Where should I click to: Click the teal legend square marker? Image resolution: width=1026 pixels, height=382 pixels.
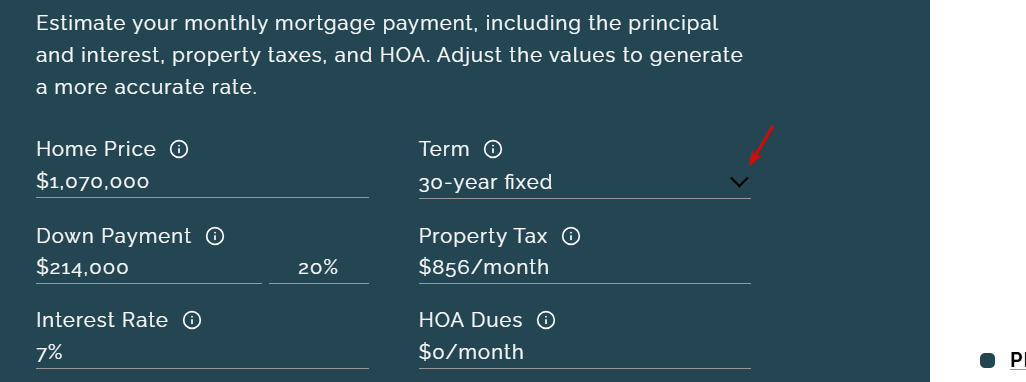click(987, 360)
